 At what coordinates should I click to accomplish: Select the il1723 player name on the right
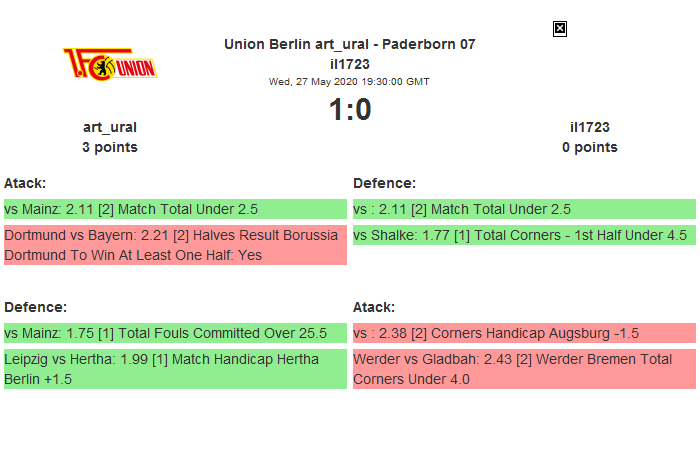(x=590, y=127)
